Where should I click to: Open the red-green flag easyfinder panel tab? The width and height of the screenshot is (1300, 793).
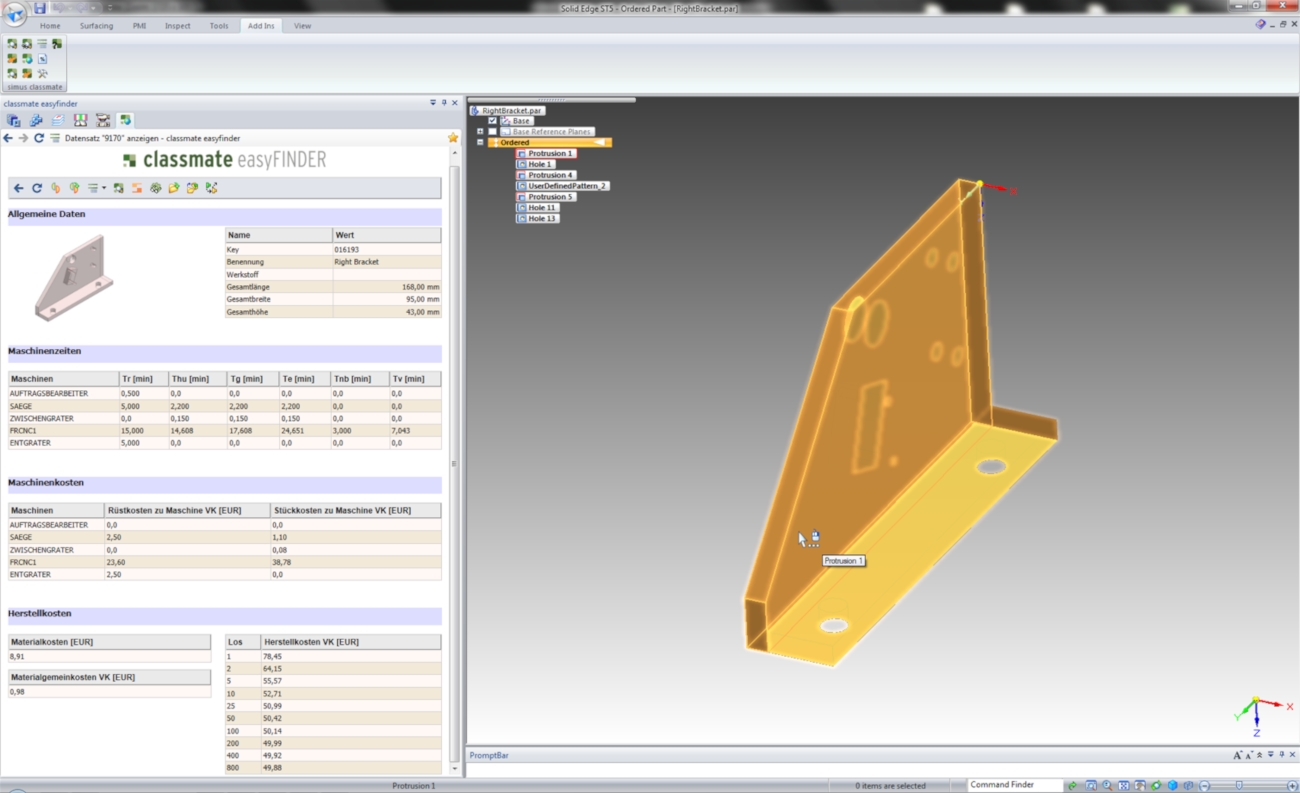(80, 120)
